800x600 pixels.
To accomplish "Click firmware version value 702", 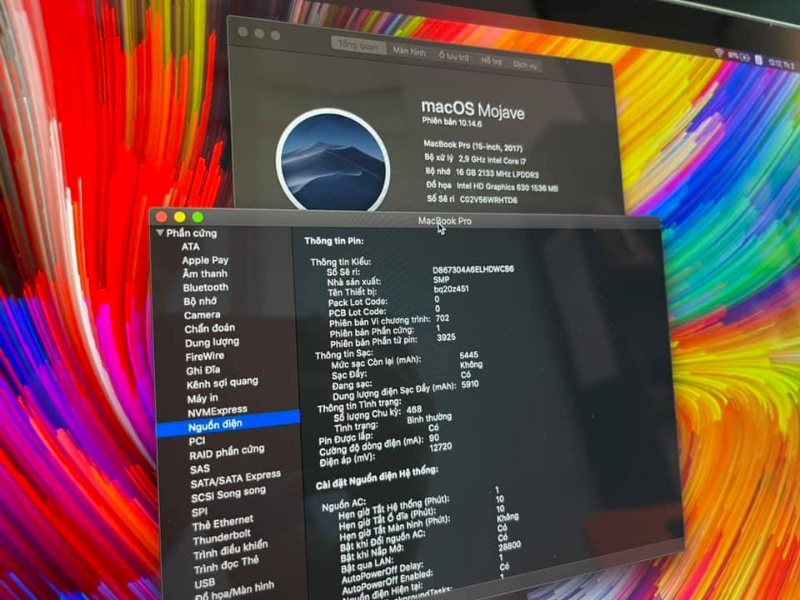I will [442, 318].
